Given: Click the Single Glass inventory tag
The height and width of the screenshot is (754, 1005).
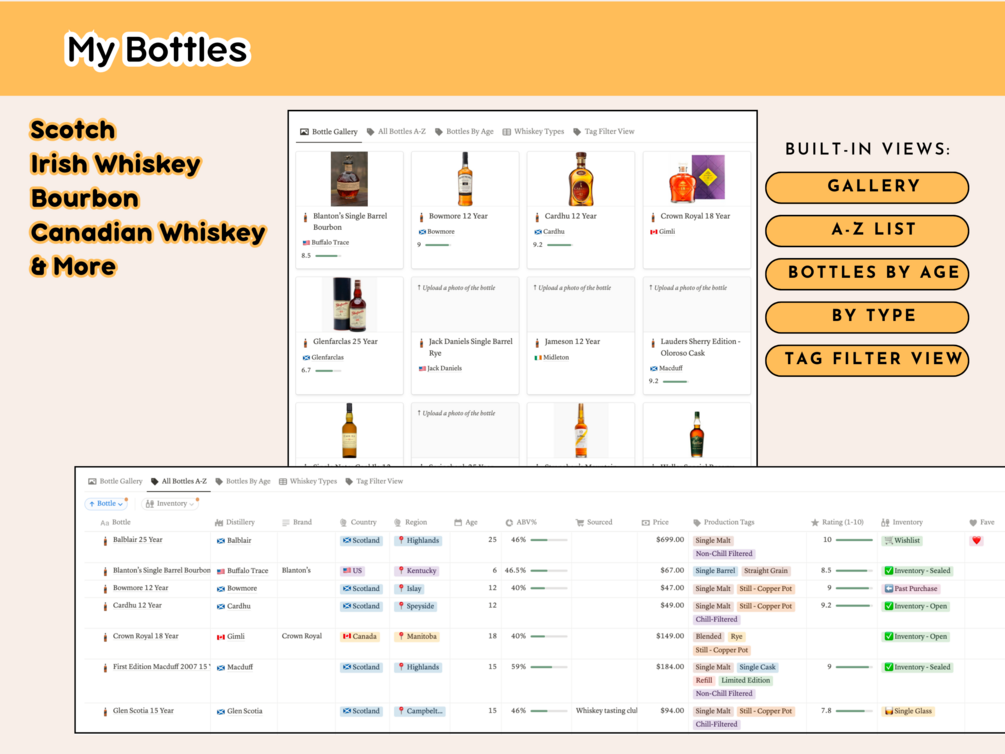Looking at the screenshot, I should 908,711.
